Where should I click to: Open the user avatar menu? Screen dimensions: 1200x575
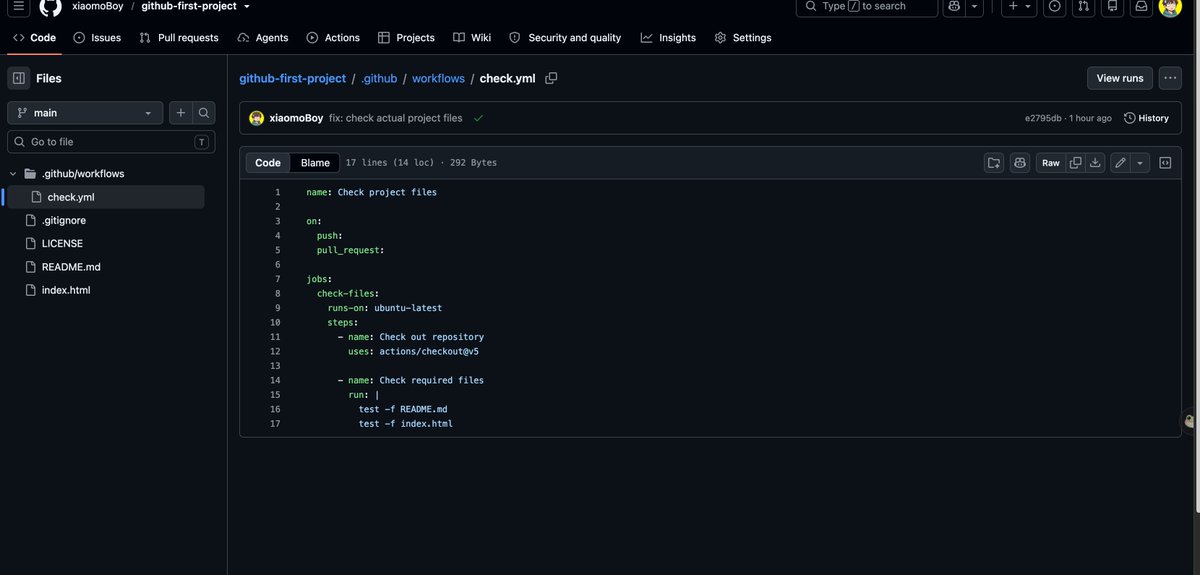pyautogui.click(x=1170, y=6)
